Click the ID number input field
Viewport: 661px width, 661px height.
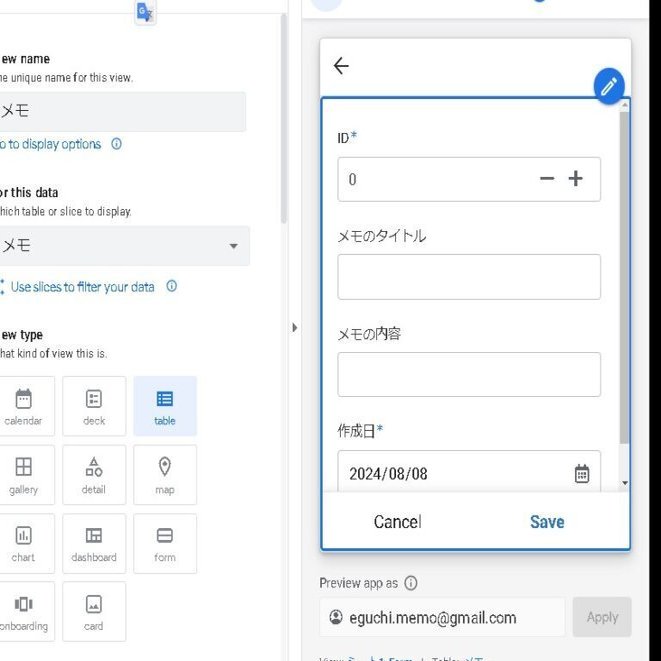[x=469, y=179]
